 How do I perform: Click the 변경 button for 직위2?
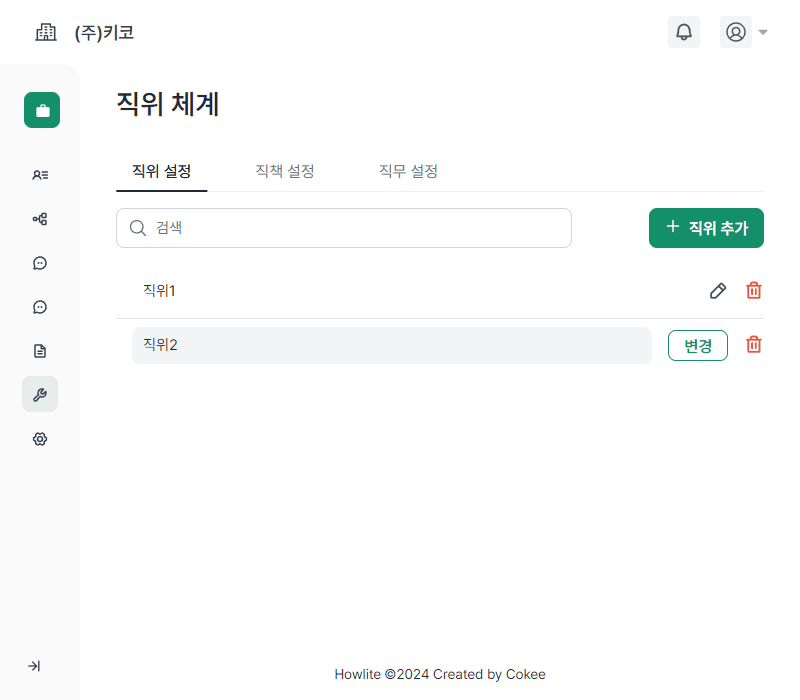(x=697, y=344)
